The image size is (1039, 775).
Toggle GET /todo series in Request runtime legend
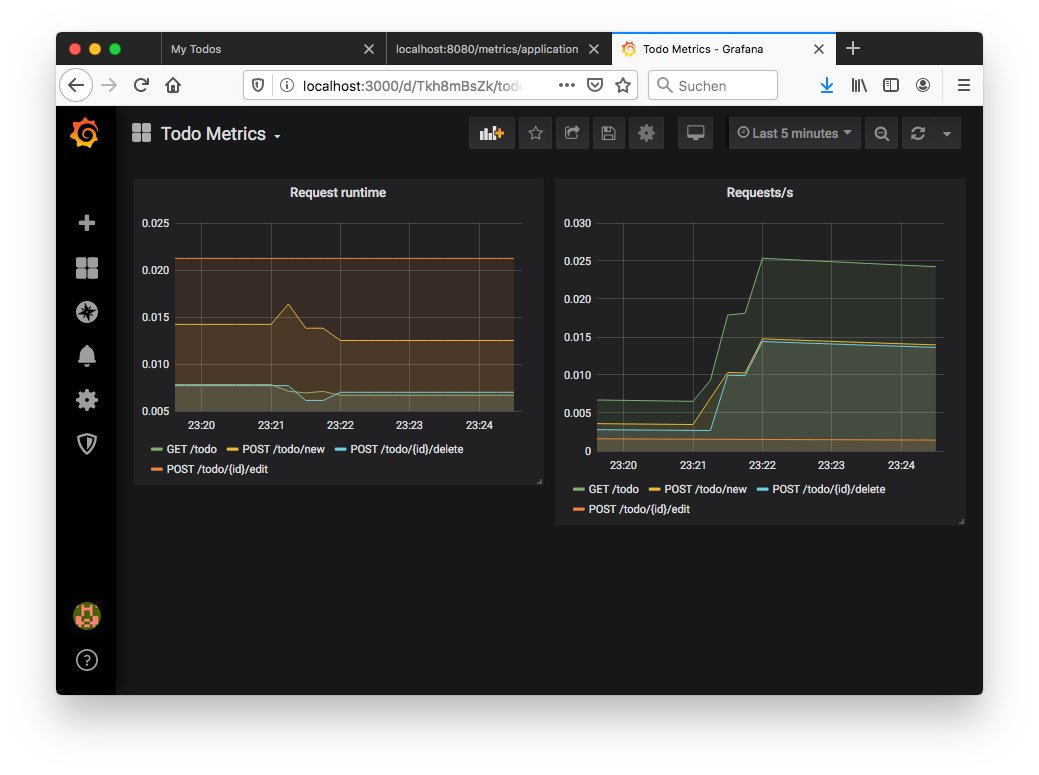191,449
